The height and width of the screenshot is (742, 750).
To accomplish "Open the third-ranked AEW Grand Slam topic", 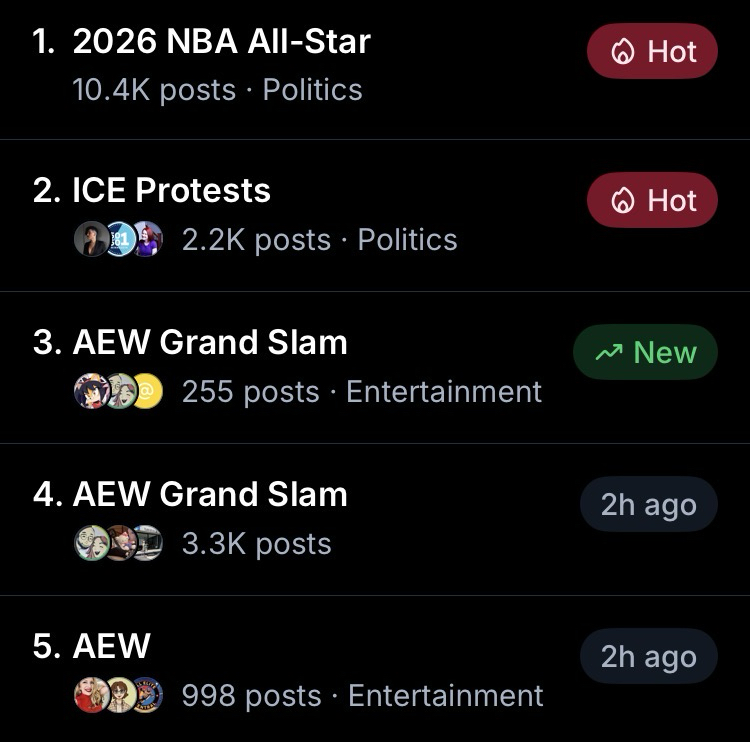I will click(x=210, y=342).
